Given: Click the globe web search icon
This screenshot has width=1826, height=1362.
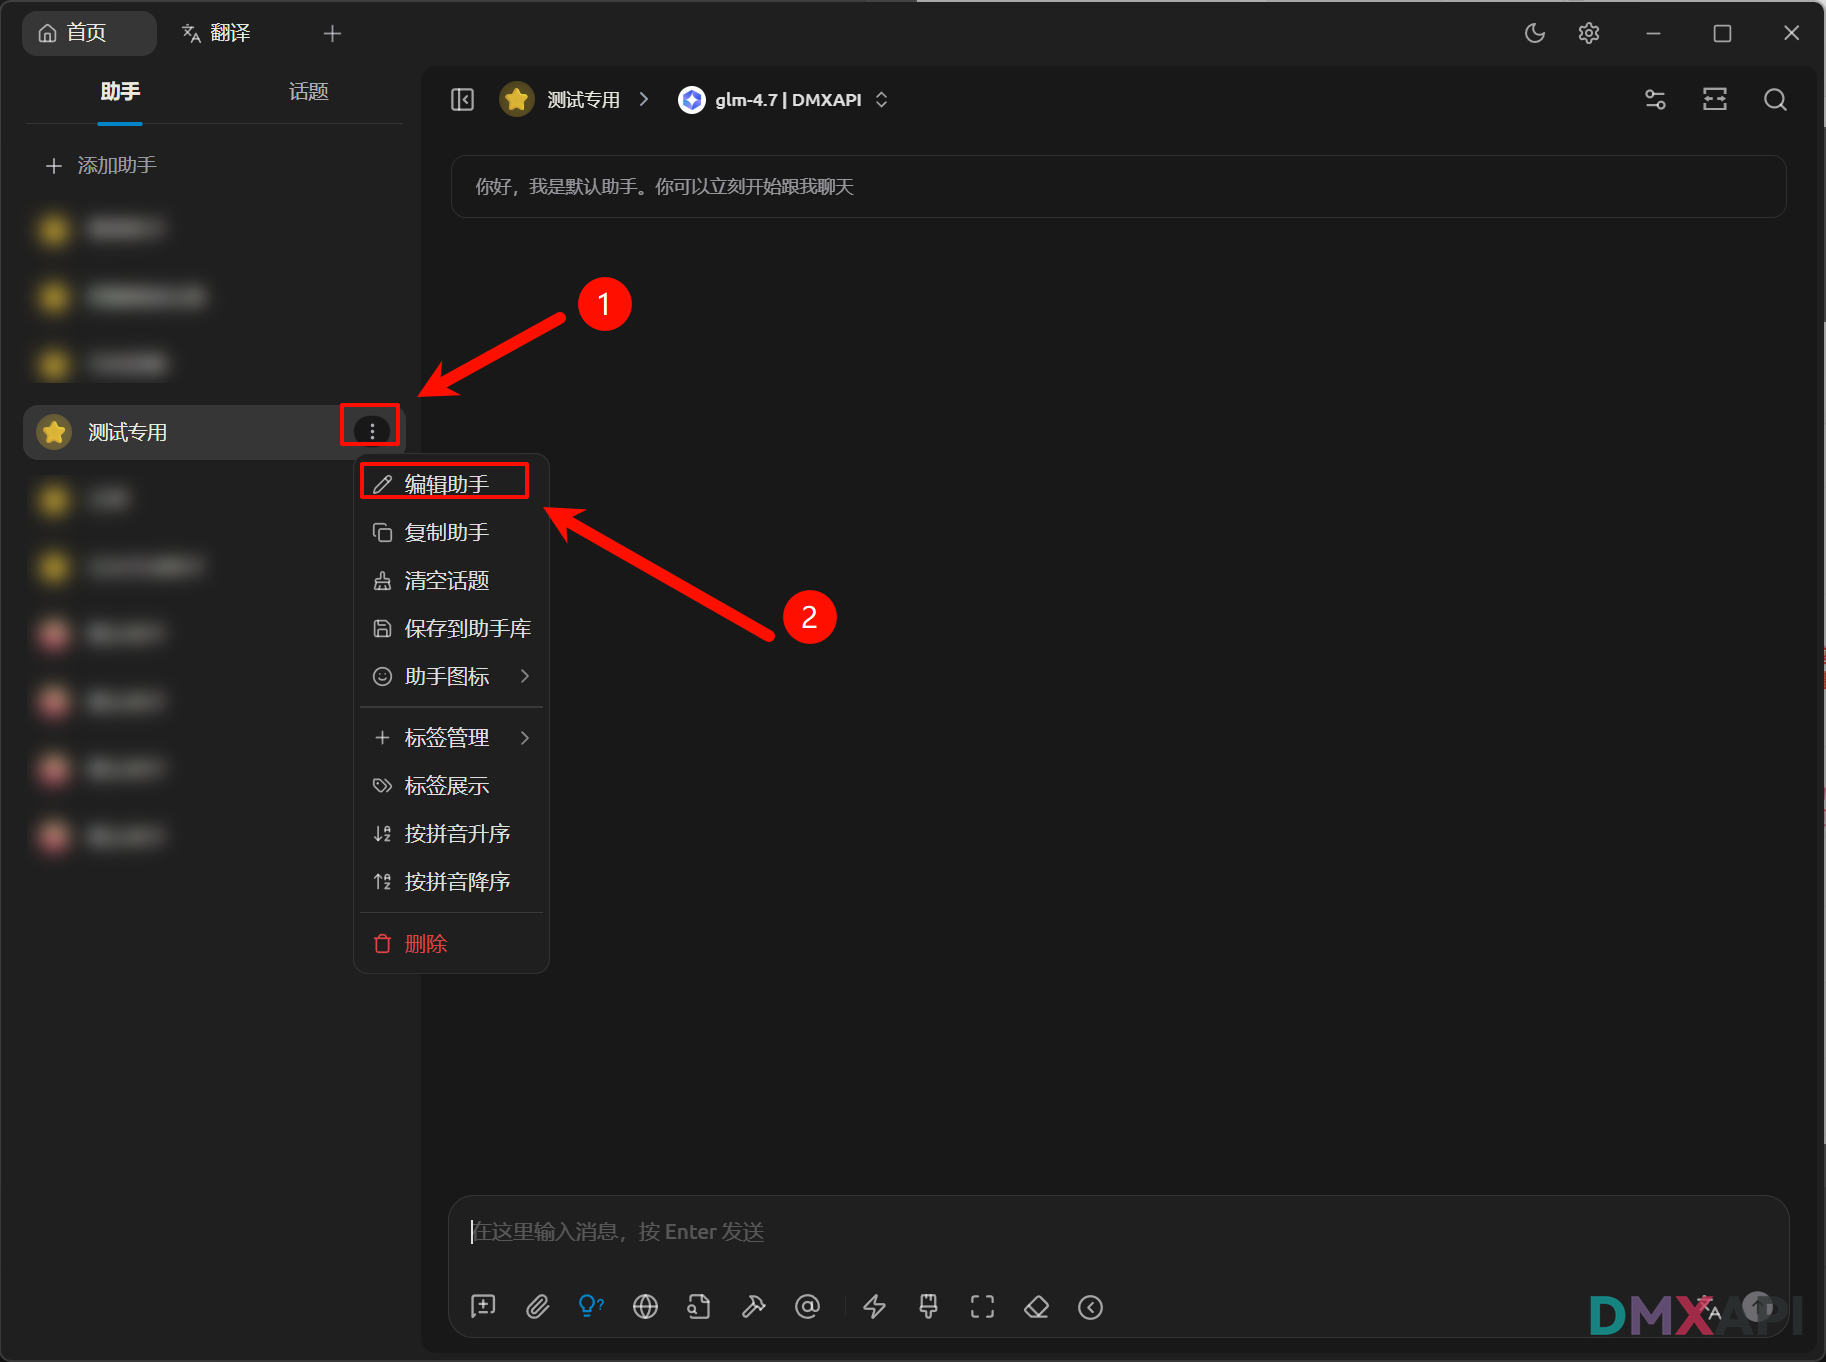Looking at the screenshot, I should 645,1307.
